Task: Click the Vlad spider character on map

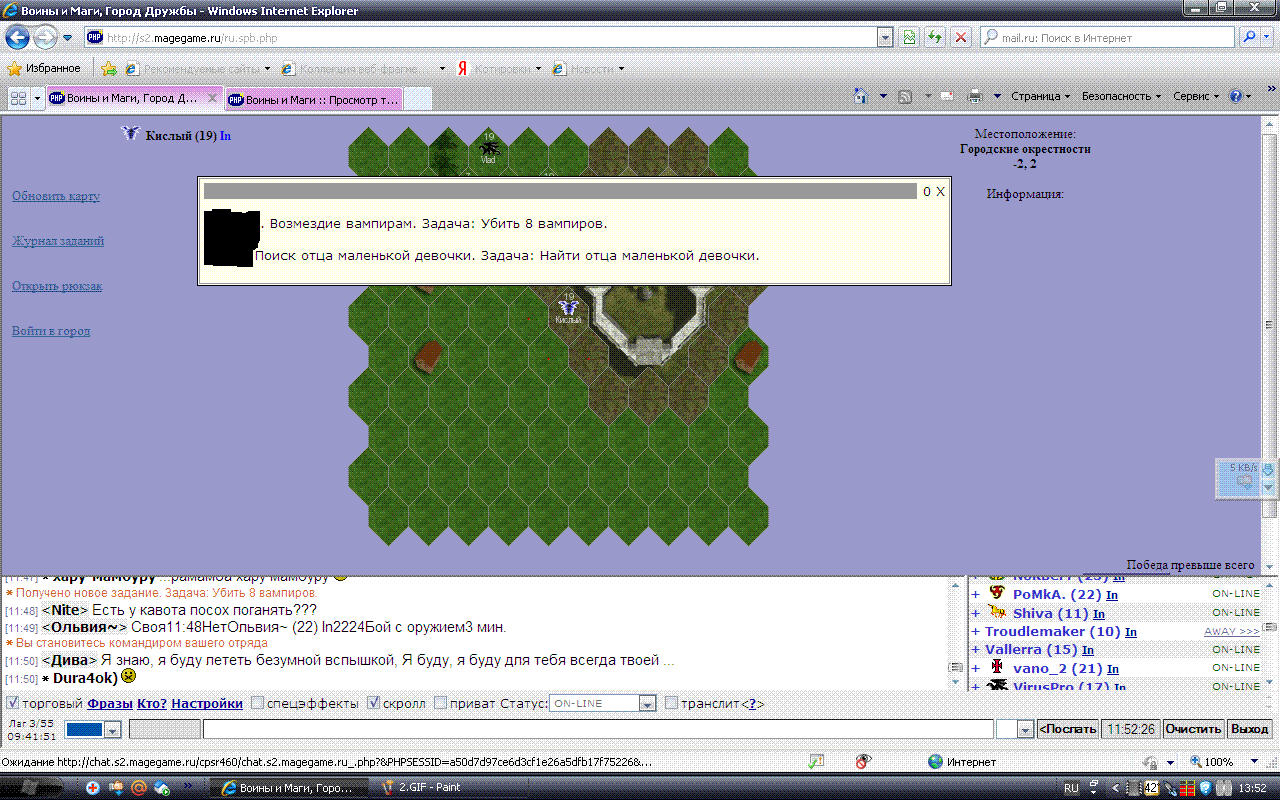Action: click(489, 148)
